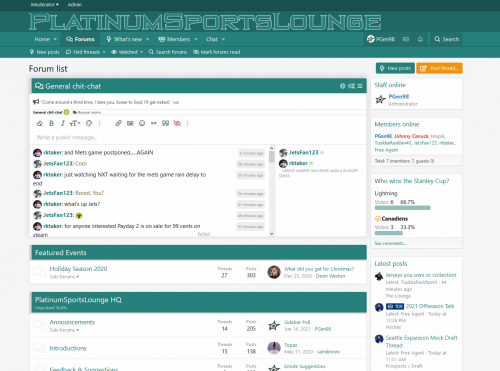Toggle BB code mode red icon

(177, 123)
